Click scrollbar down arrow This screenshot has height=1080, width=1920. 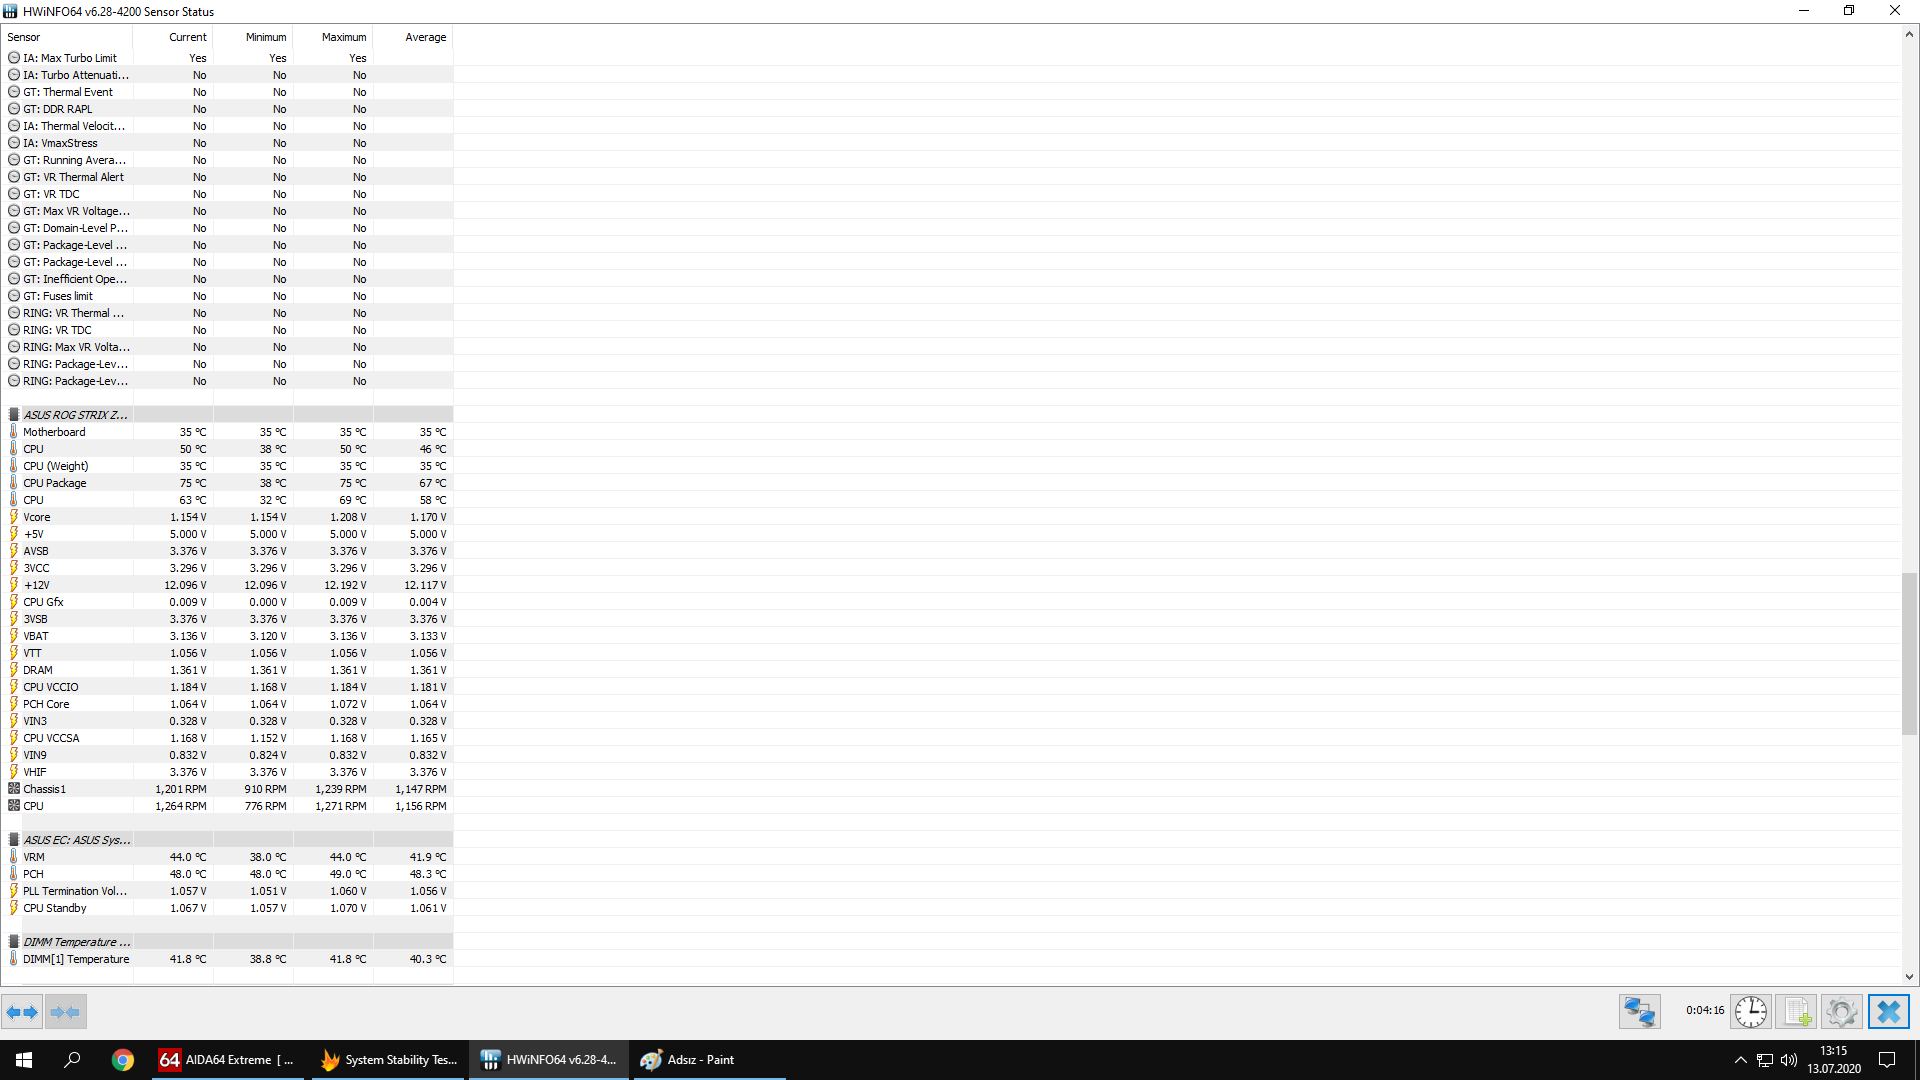[x=1909, y=977]
